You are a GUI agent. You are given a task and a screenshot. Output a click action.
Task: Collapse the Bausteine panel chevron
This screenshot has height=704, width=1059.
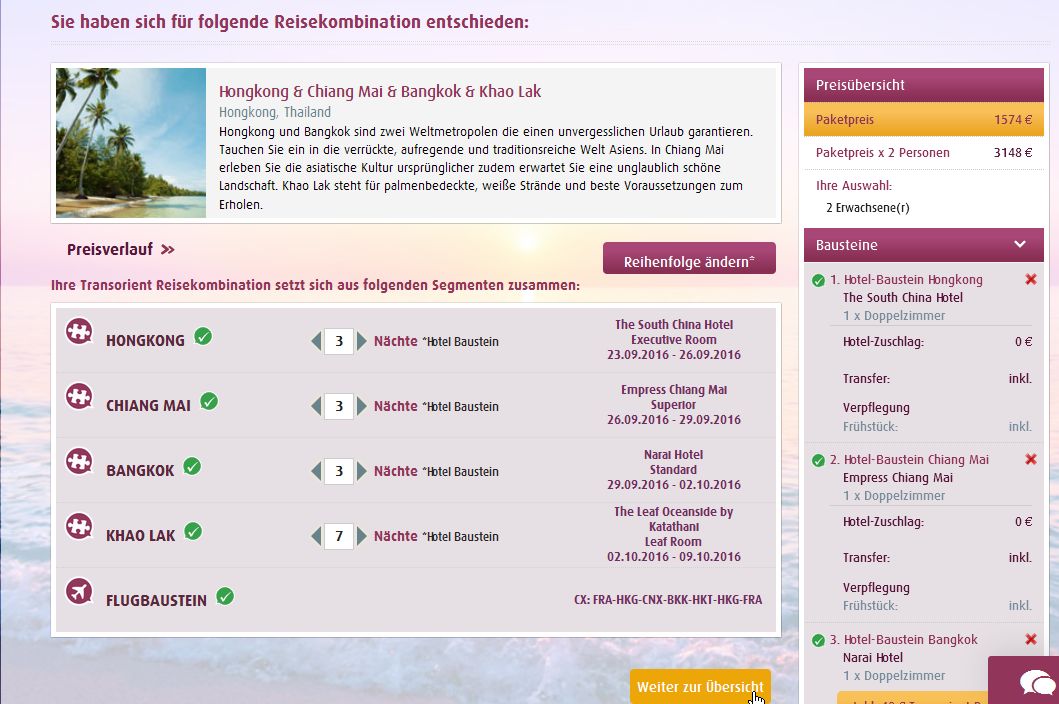1020,244
